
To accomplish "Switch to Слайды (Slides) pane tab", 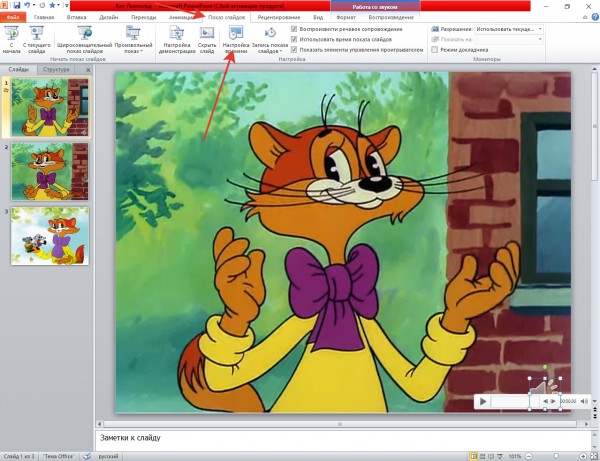I will [18, 70].
